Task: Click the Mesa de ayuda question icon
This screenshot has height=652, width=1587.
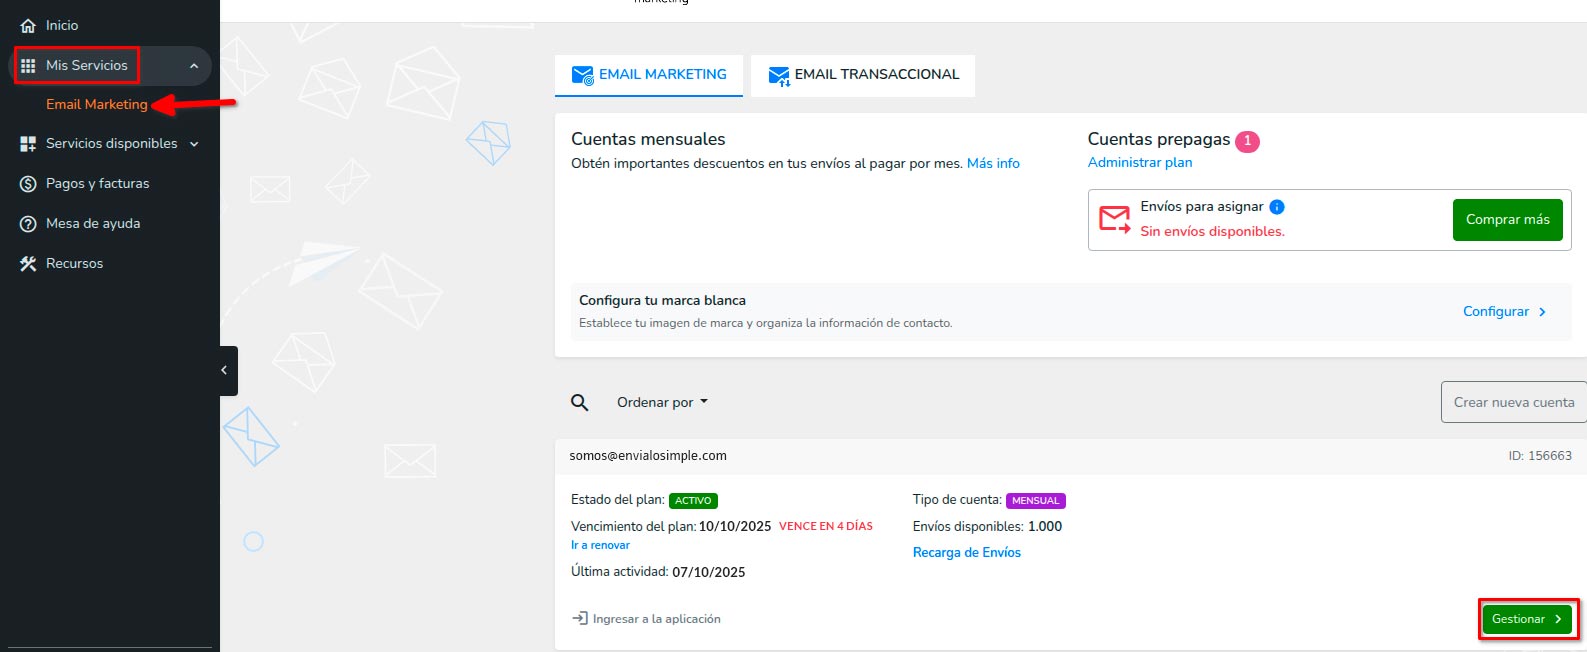Action: (x=28, y=224)
